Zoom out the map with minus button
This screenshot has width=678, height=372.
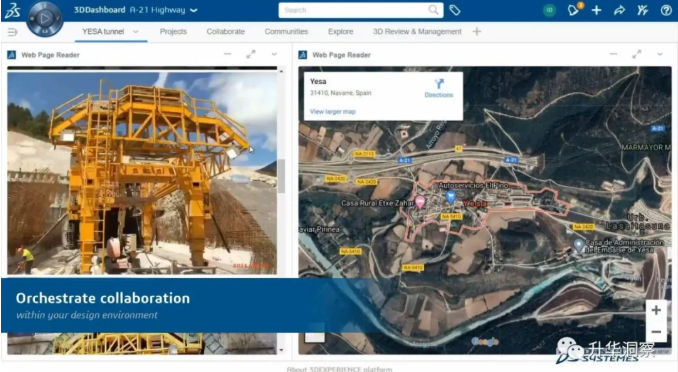tap(656, 332)
